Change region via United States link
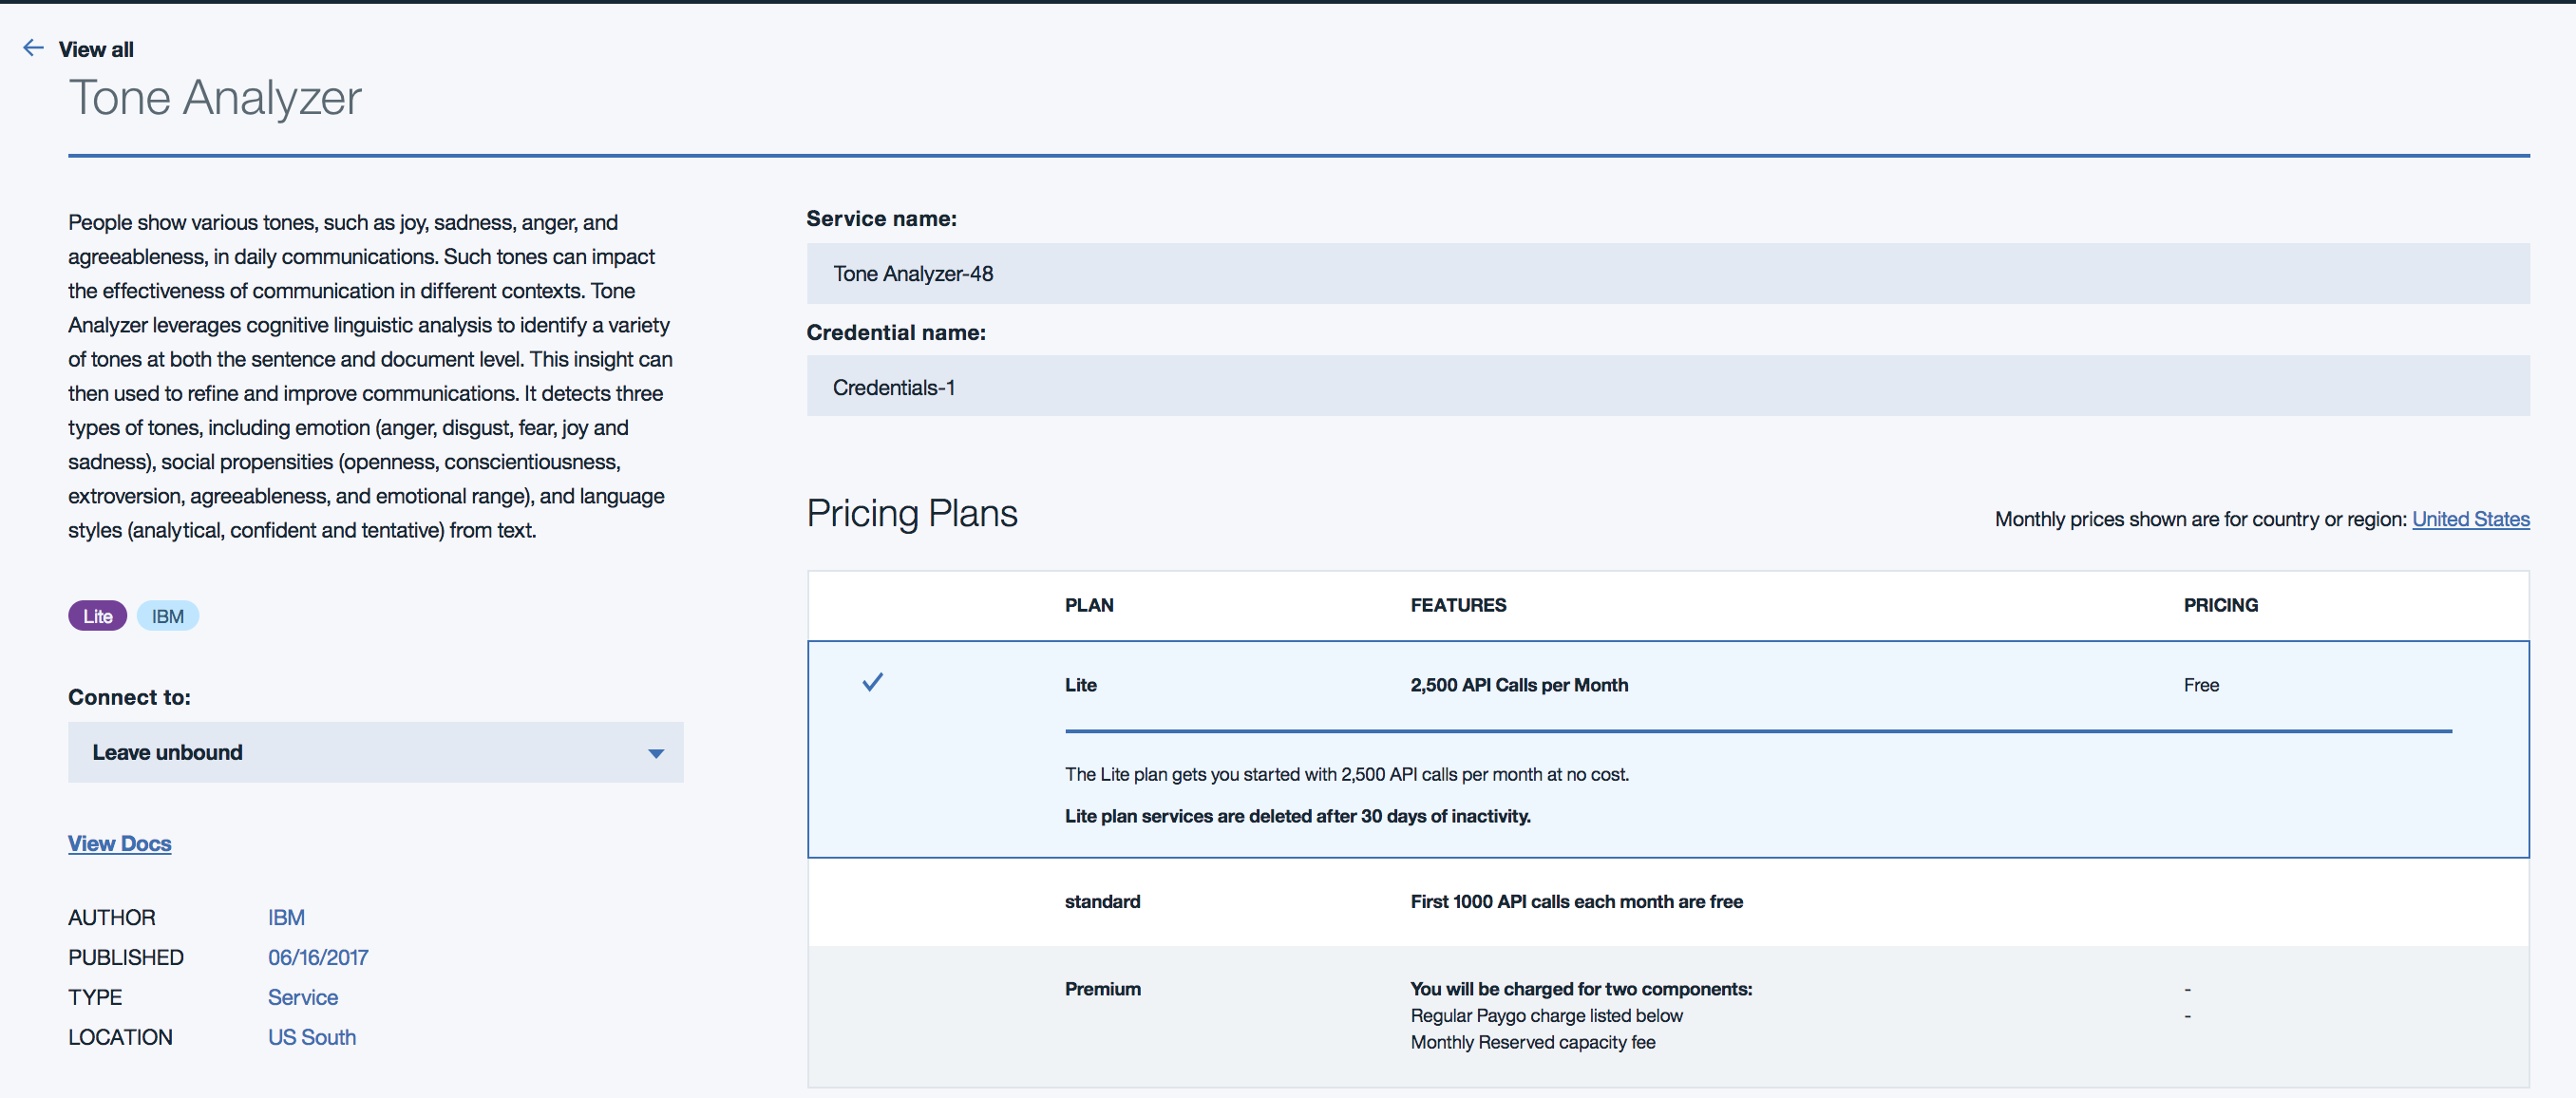Screen dimensions: 2576x1098 [2470, 519]
